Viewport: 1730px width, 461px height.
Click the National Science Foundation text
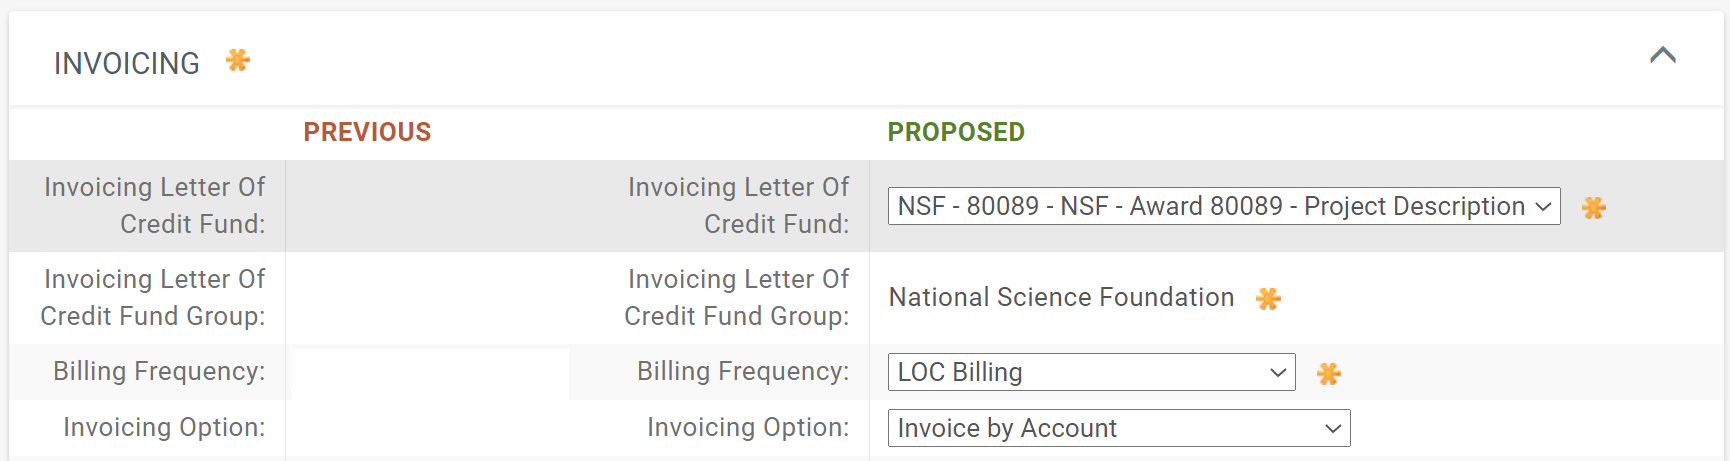tap(1061, 298)
